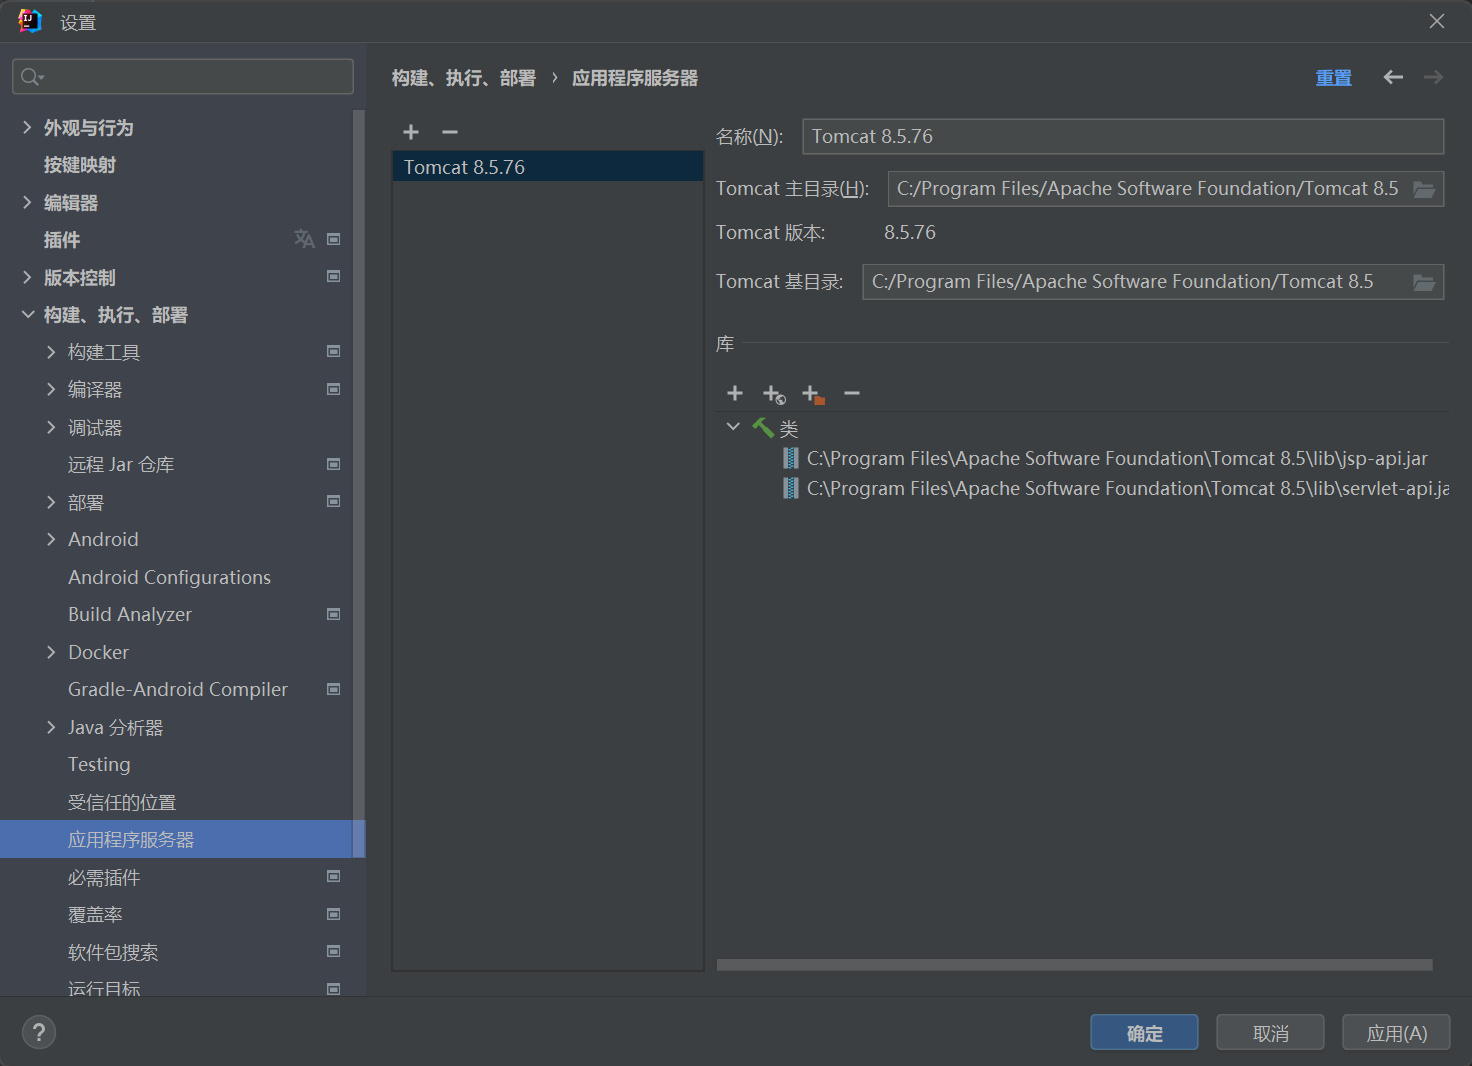Select Tomcat 8.5.76 in the server list
The height and width of the screenshot is (1066, 1472).
548,167
